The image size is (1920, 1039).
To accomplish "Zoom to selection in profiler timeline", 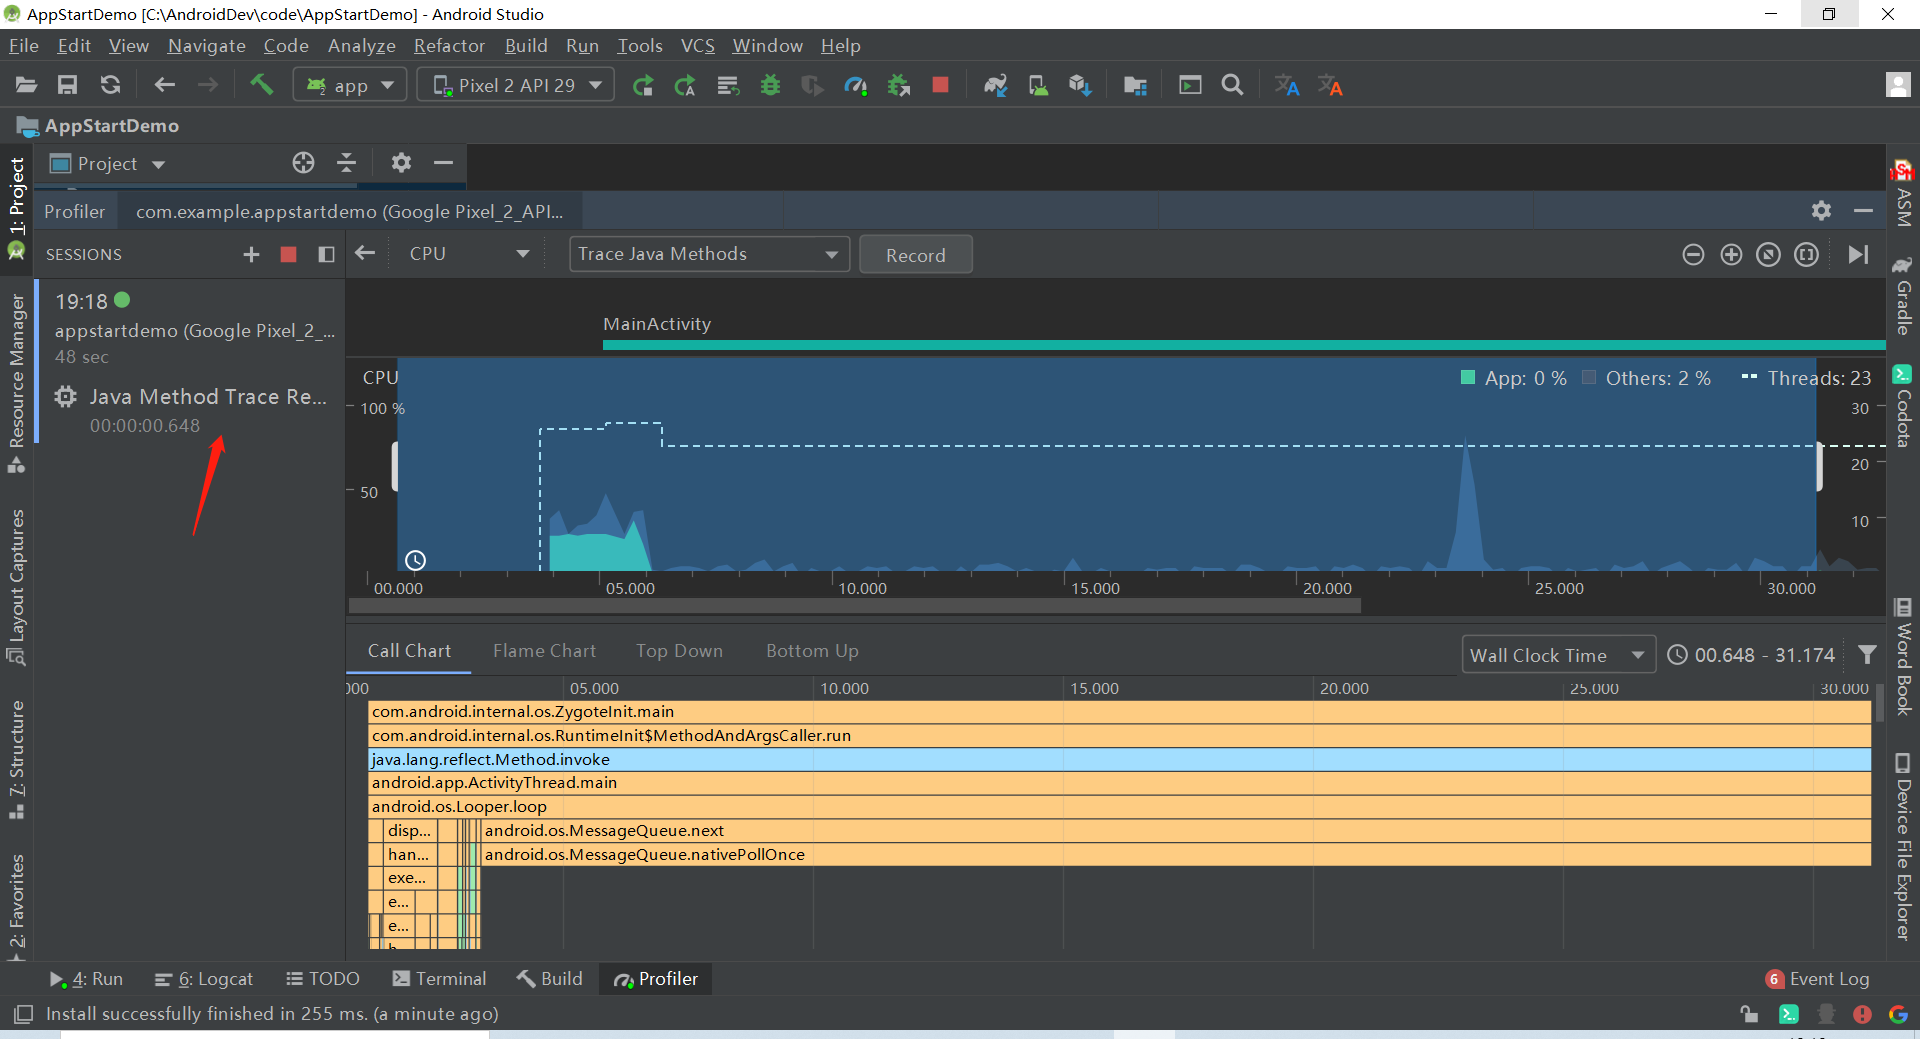I will click(x=1806, y=255).
